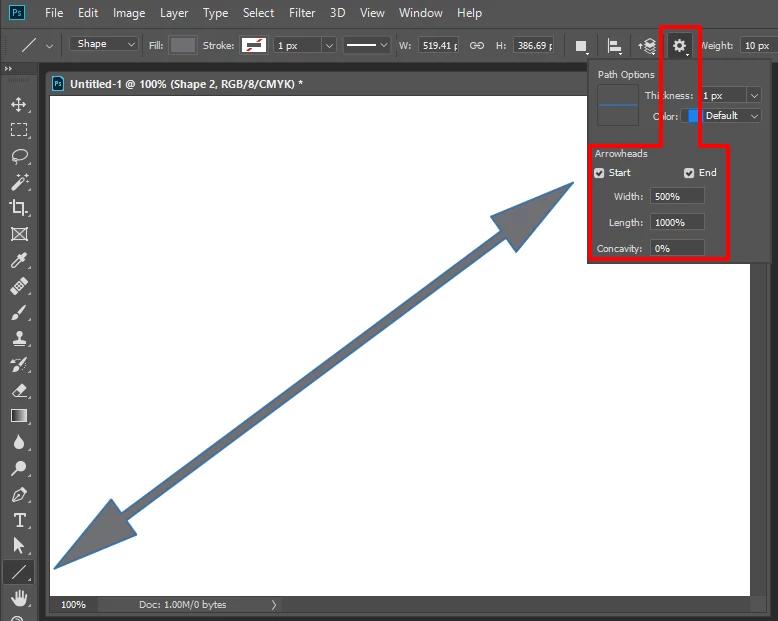Open the path operations icon
This screenshot has height=621, width=778.
581,46
